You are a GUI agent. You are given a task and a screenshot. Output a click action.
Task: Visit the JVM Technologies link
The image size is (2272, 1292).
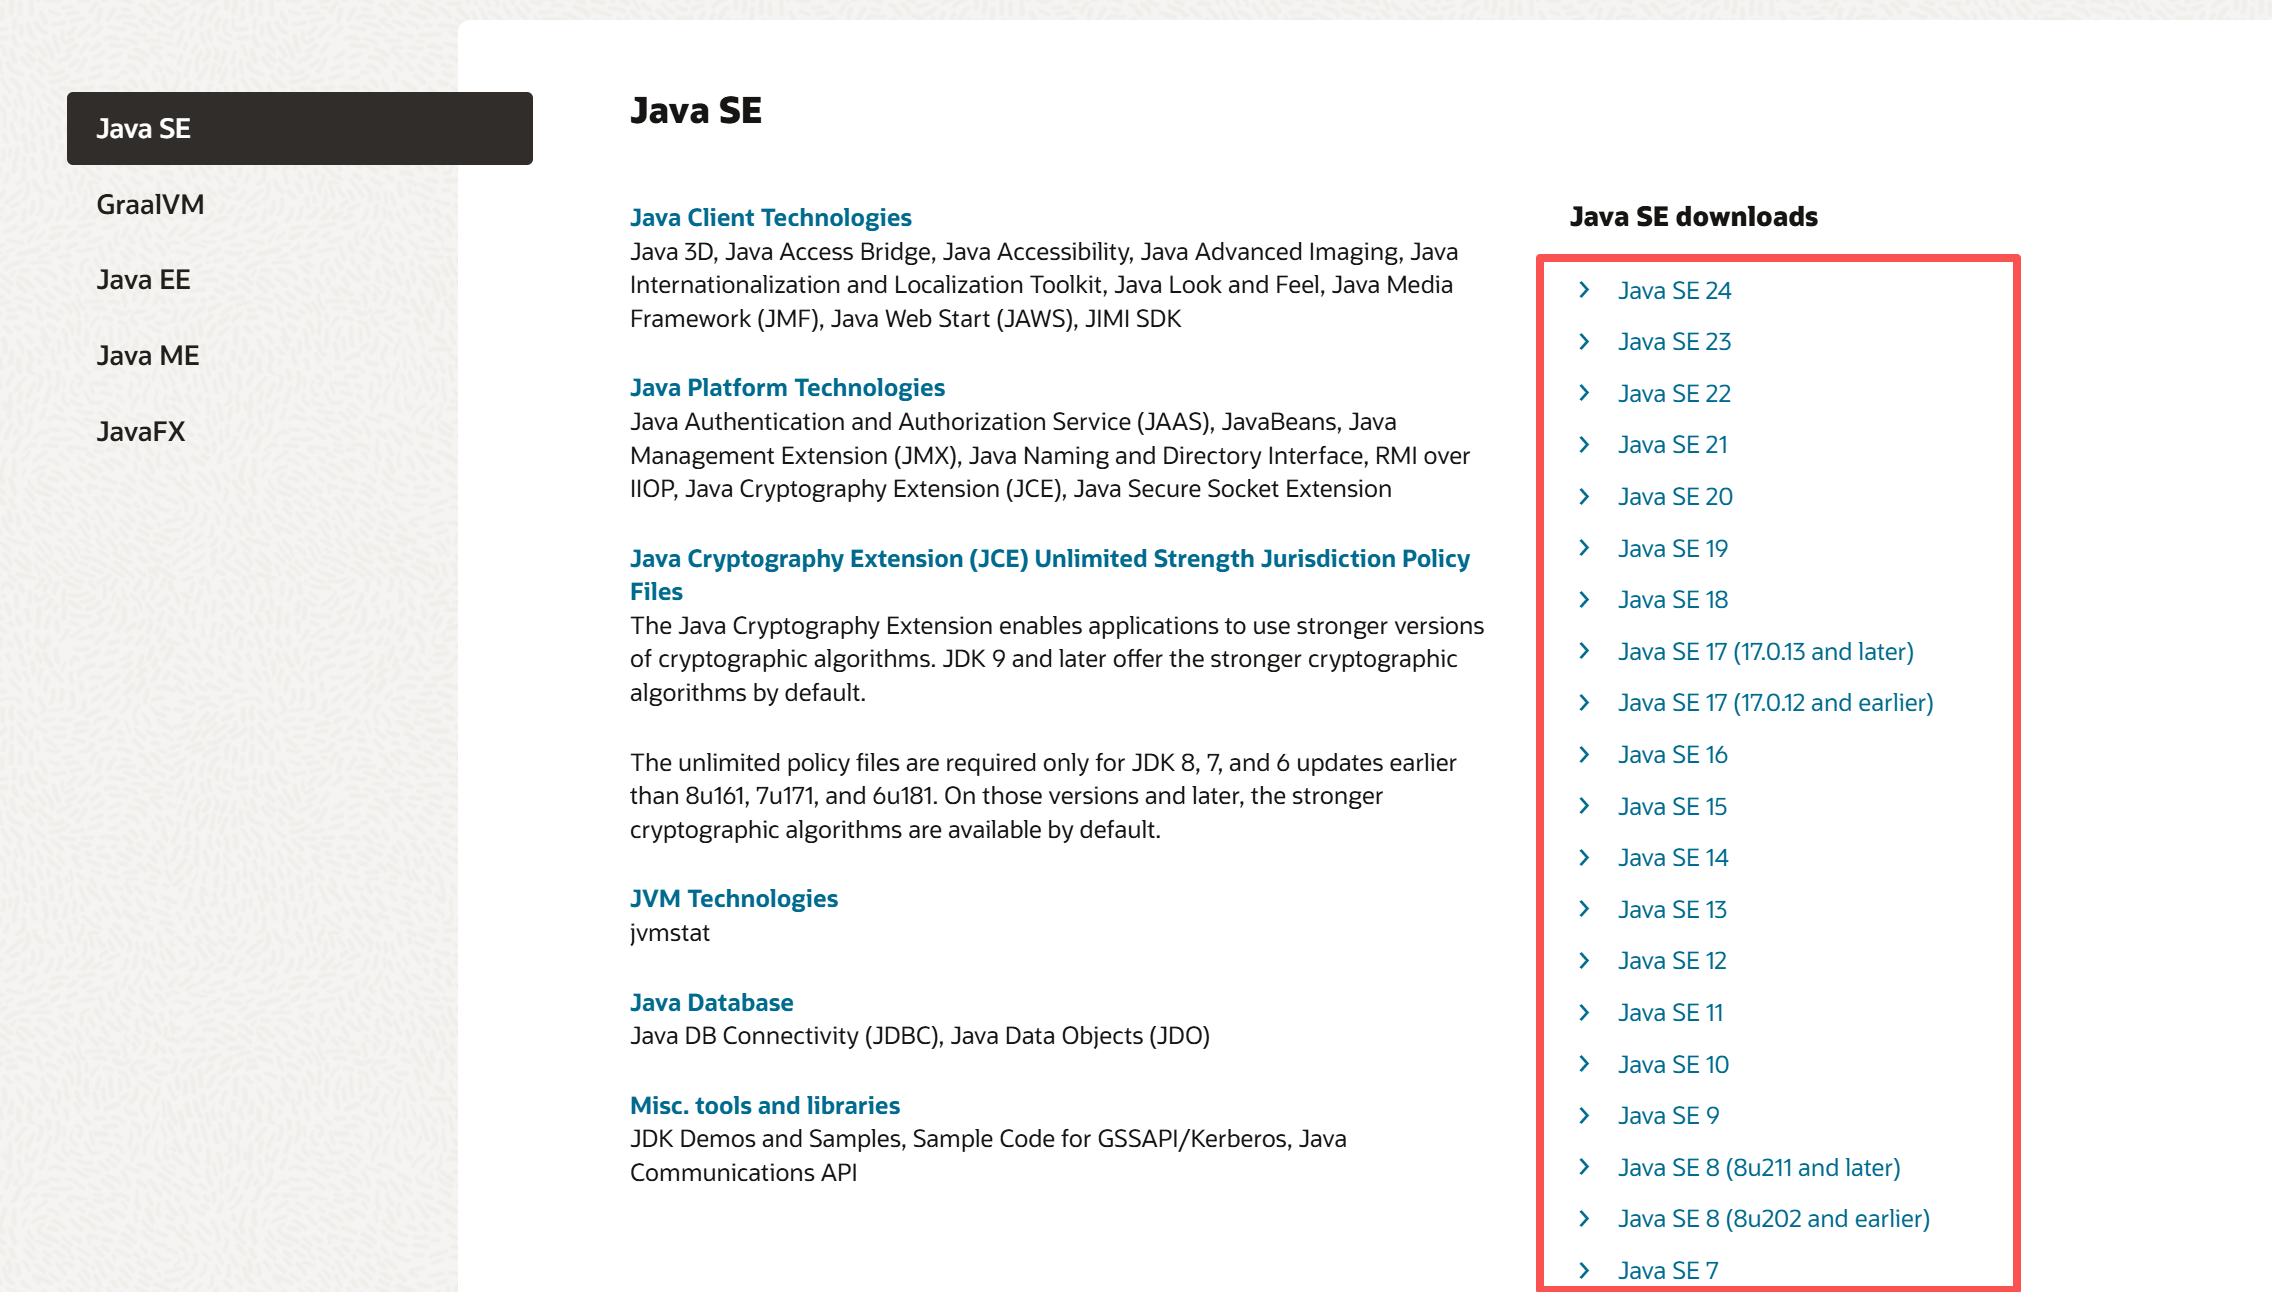(733, 899)
